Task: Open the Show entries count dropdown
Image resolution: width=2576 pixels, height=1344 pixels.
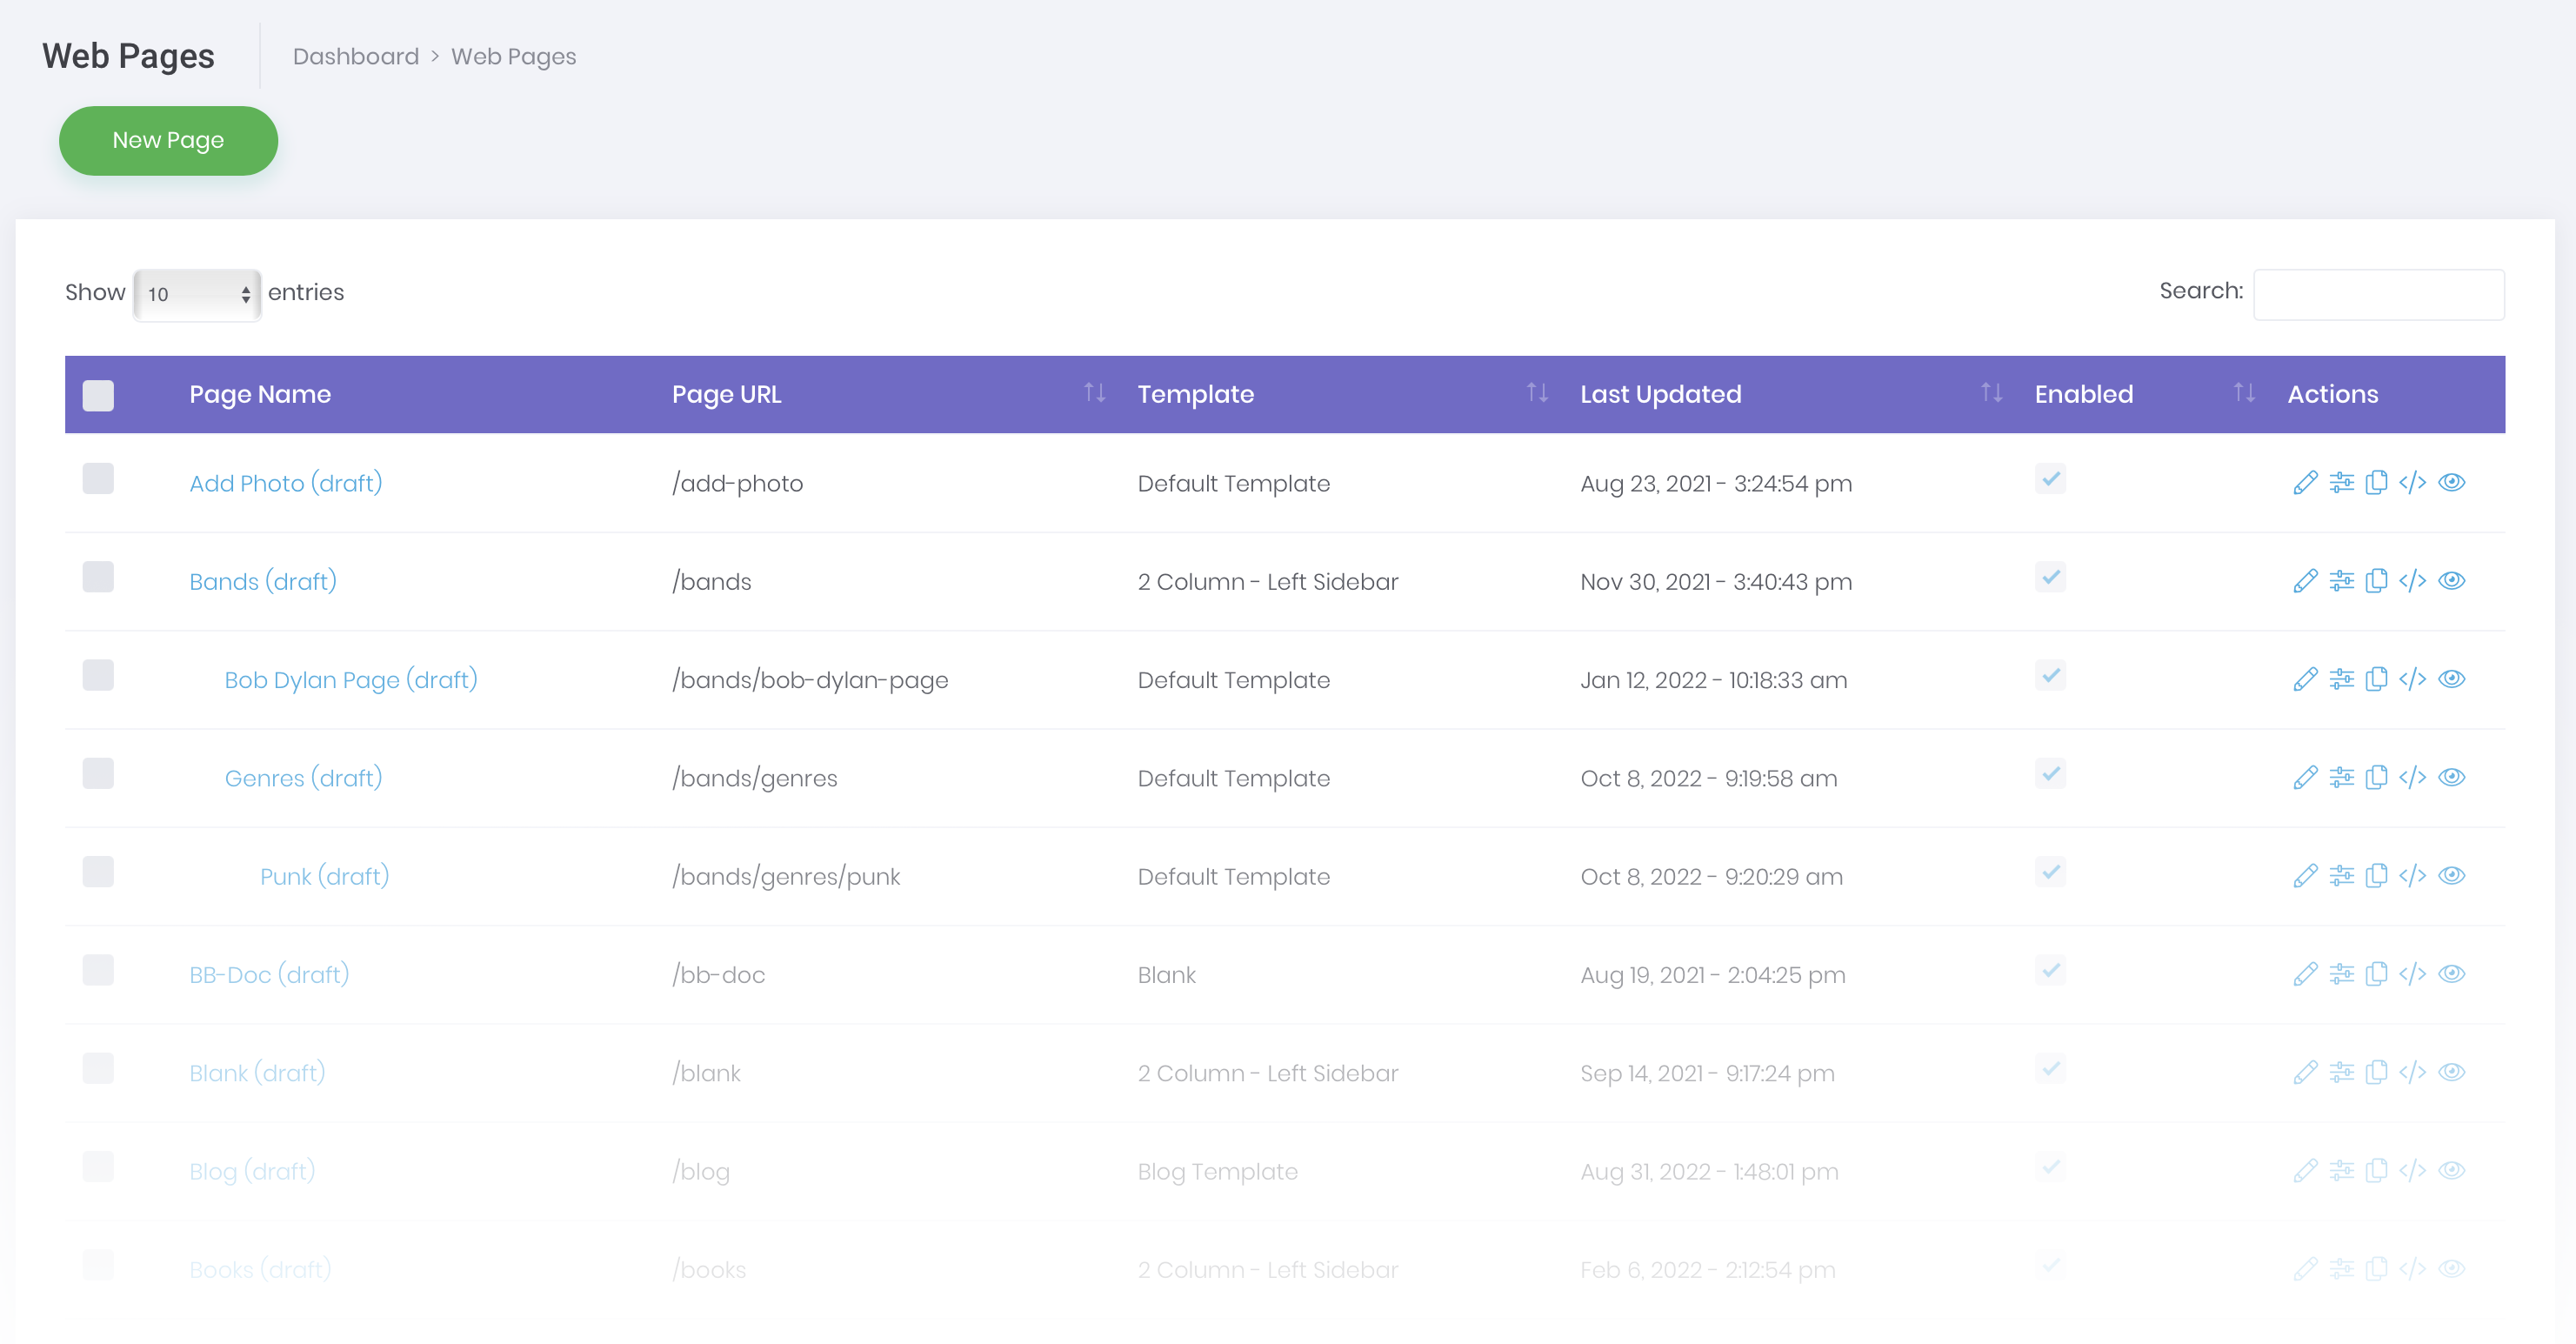Action: (x=197, y=294)
